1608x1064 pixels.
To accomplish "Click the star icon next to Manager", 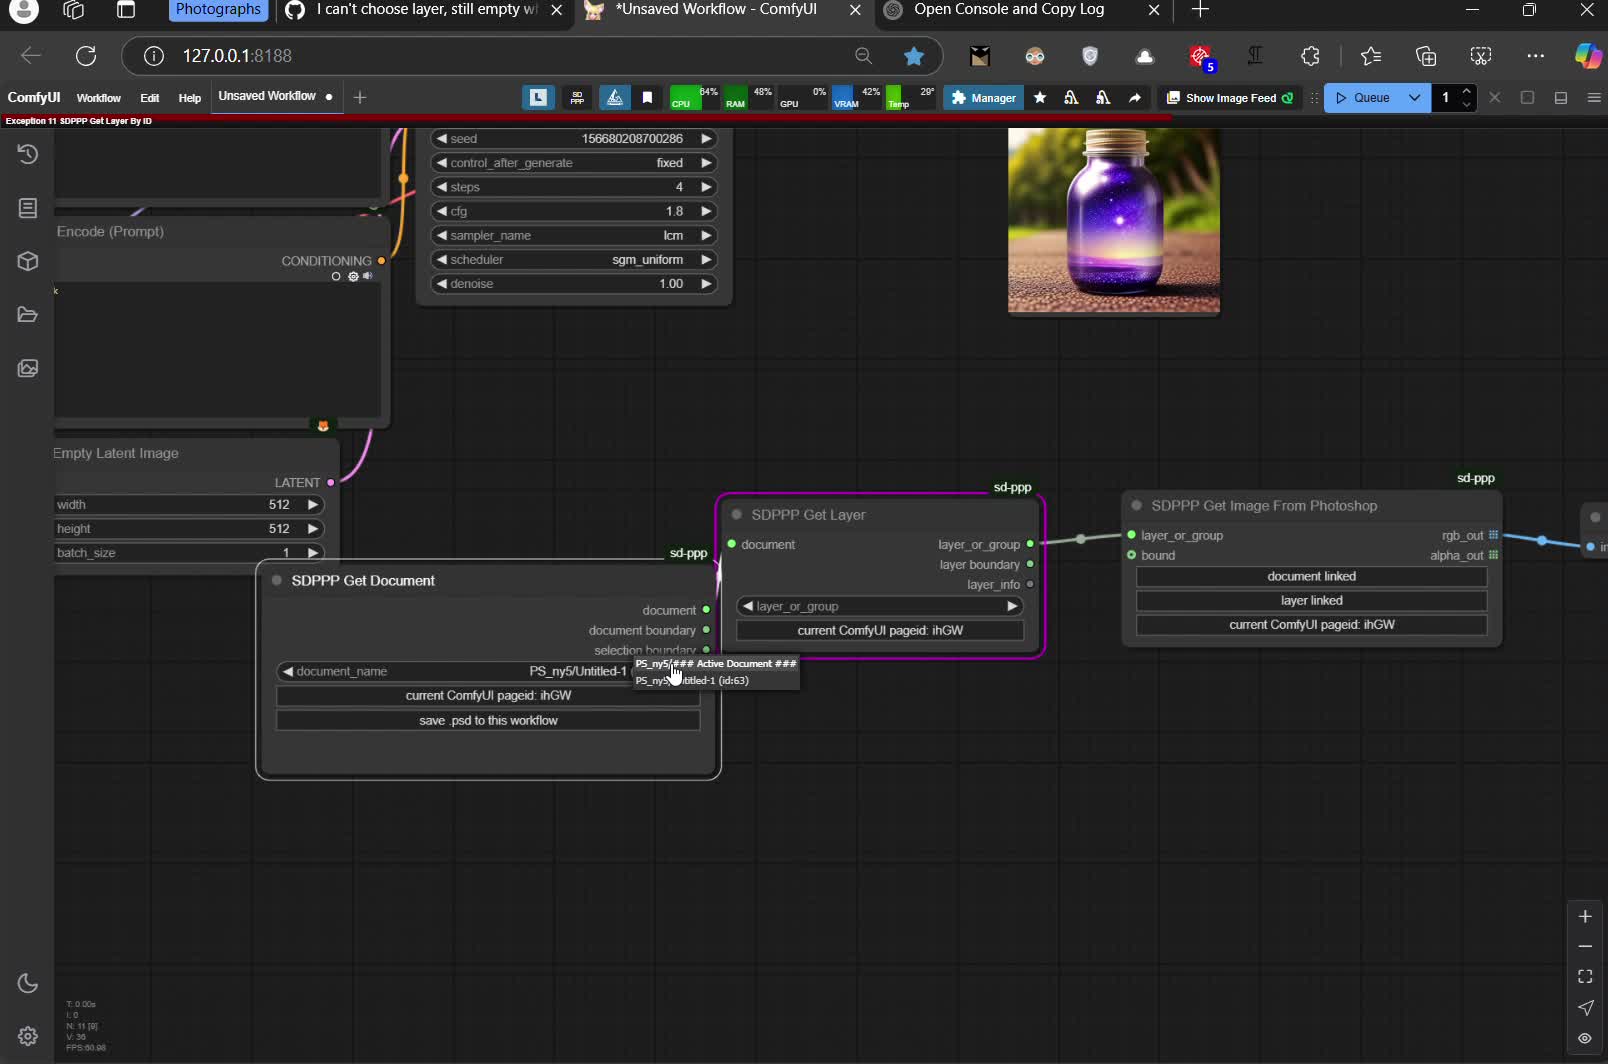I will pyautogui.click(x=1040, y=98).
